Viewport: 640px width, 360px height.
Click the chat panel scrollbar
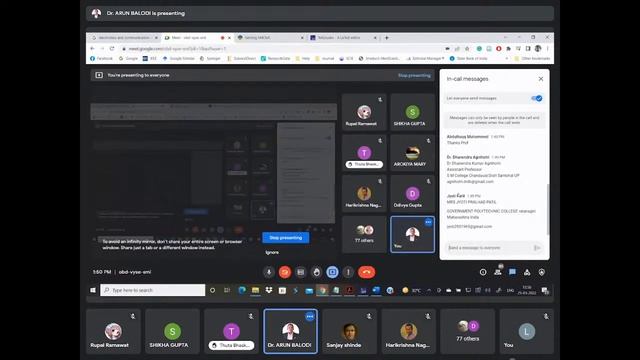point(548,209)
